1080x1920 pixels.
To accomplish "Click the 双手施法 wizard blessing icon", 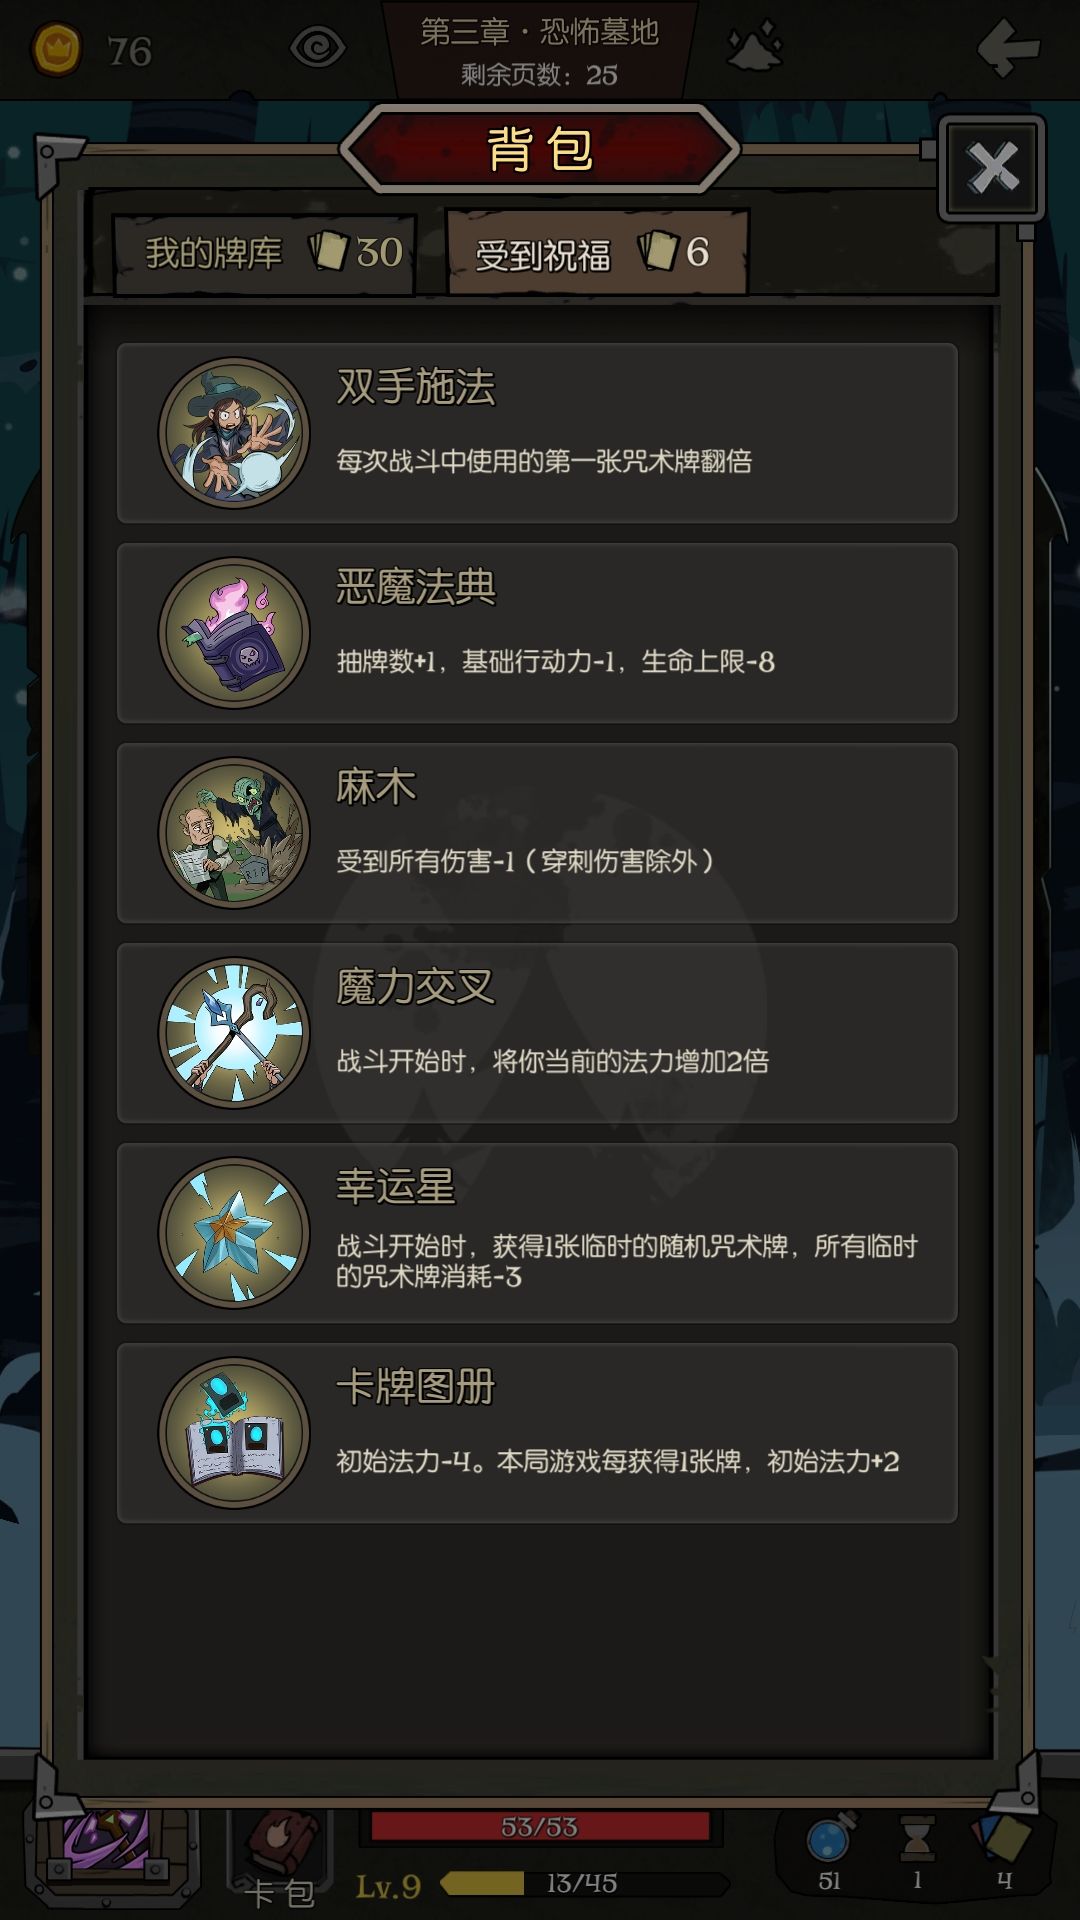I will click(234, 433).
